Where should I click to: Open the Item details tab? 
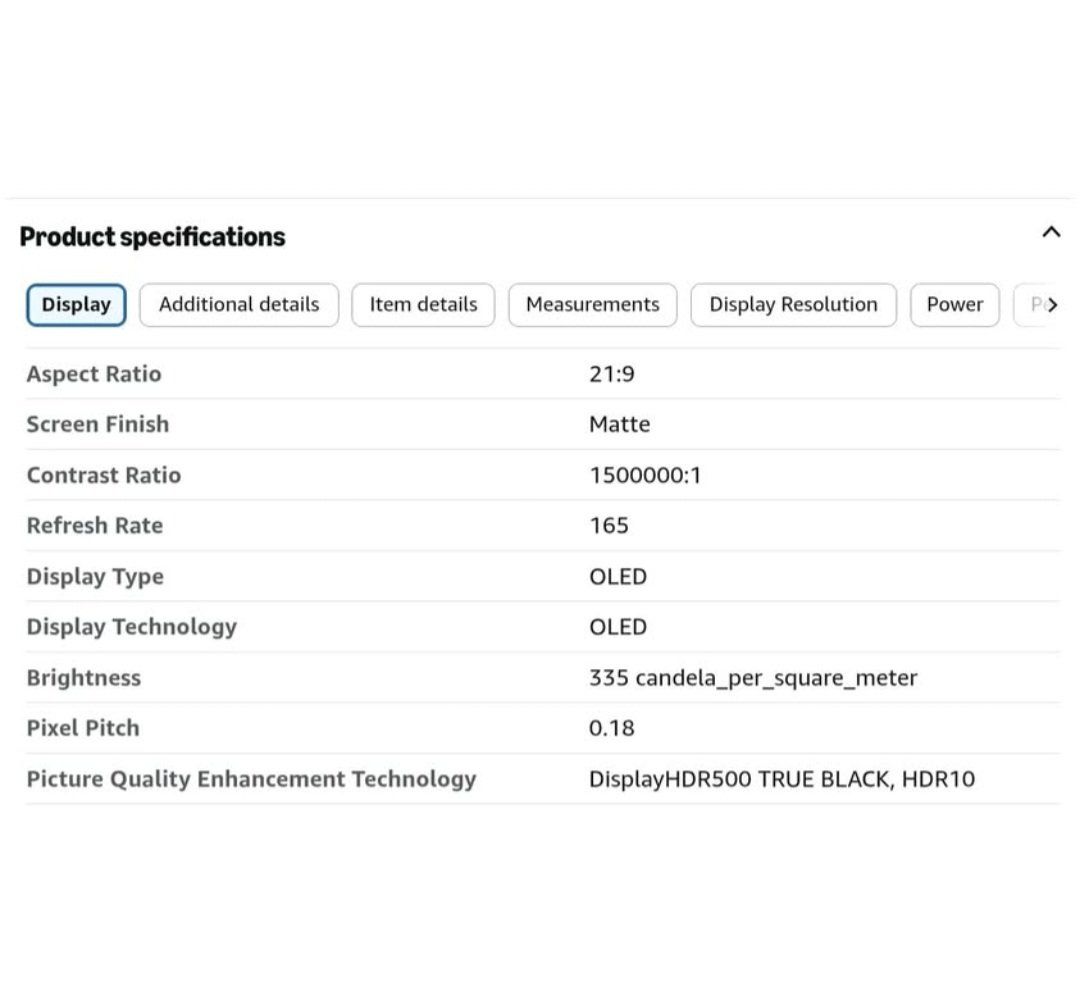(x=423, y=305)
